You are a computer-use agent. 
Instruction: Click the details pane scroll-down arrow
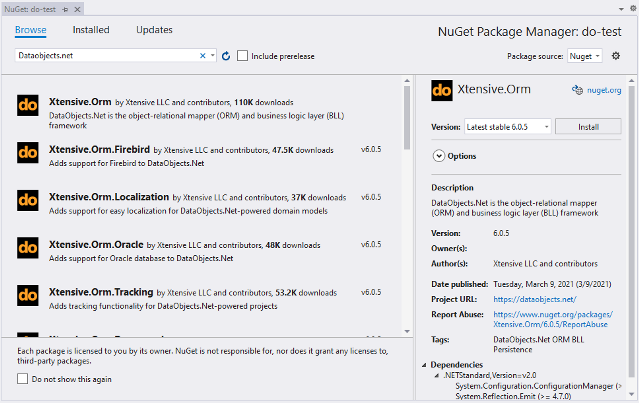click(632, 394)
